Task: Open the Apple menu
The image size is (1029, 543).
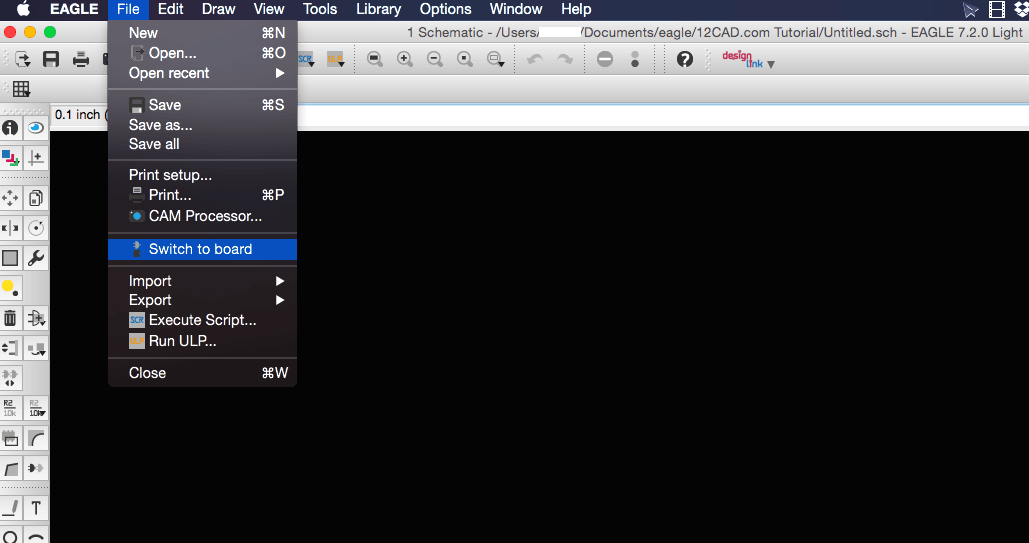Action: point(23,9)
